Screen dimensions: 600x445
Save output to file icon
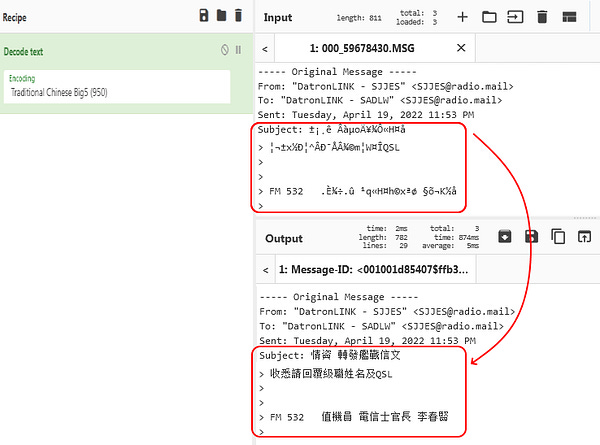point(532,236)
